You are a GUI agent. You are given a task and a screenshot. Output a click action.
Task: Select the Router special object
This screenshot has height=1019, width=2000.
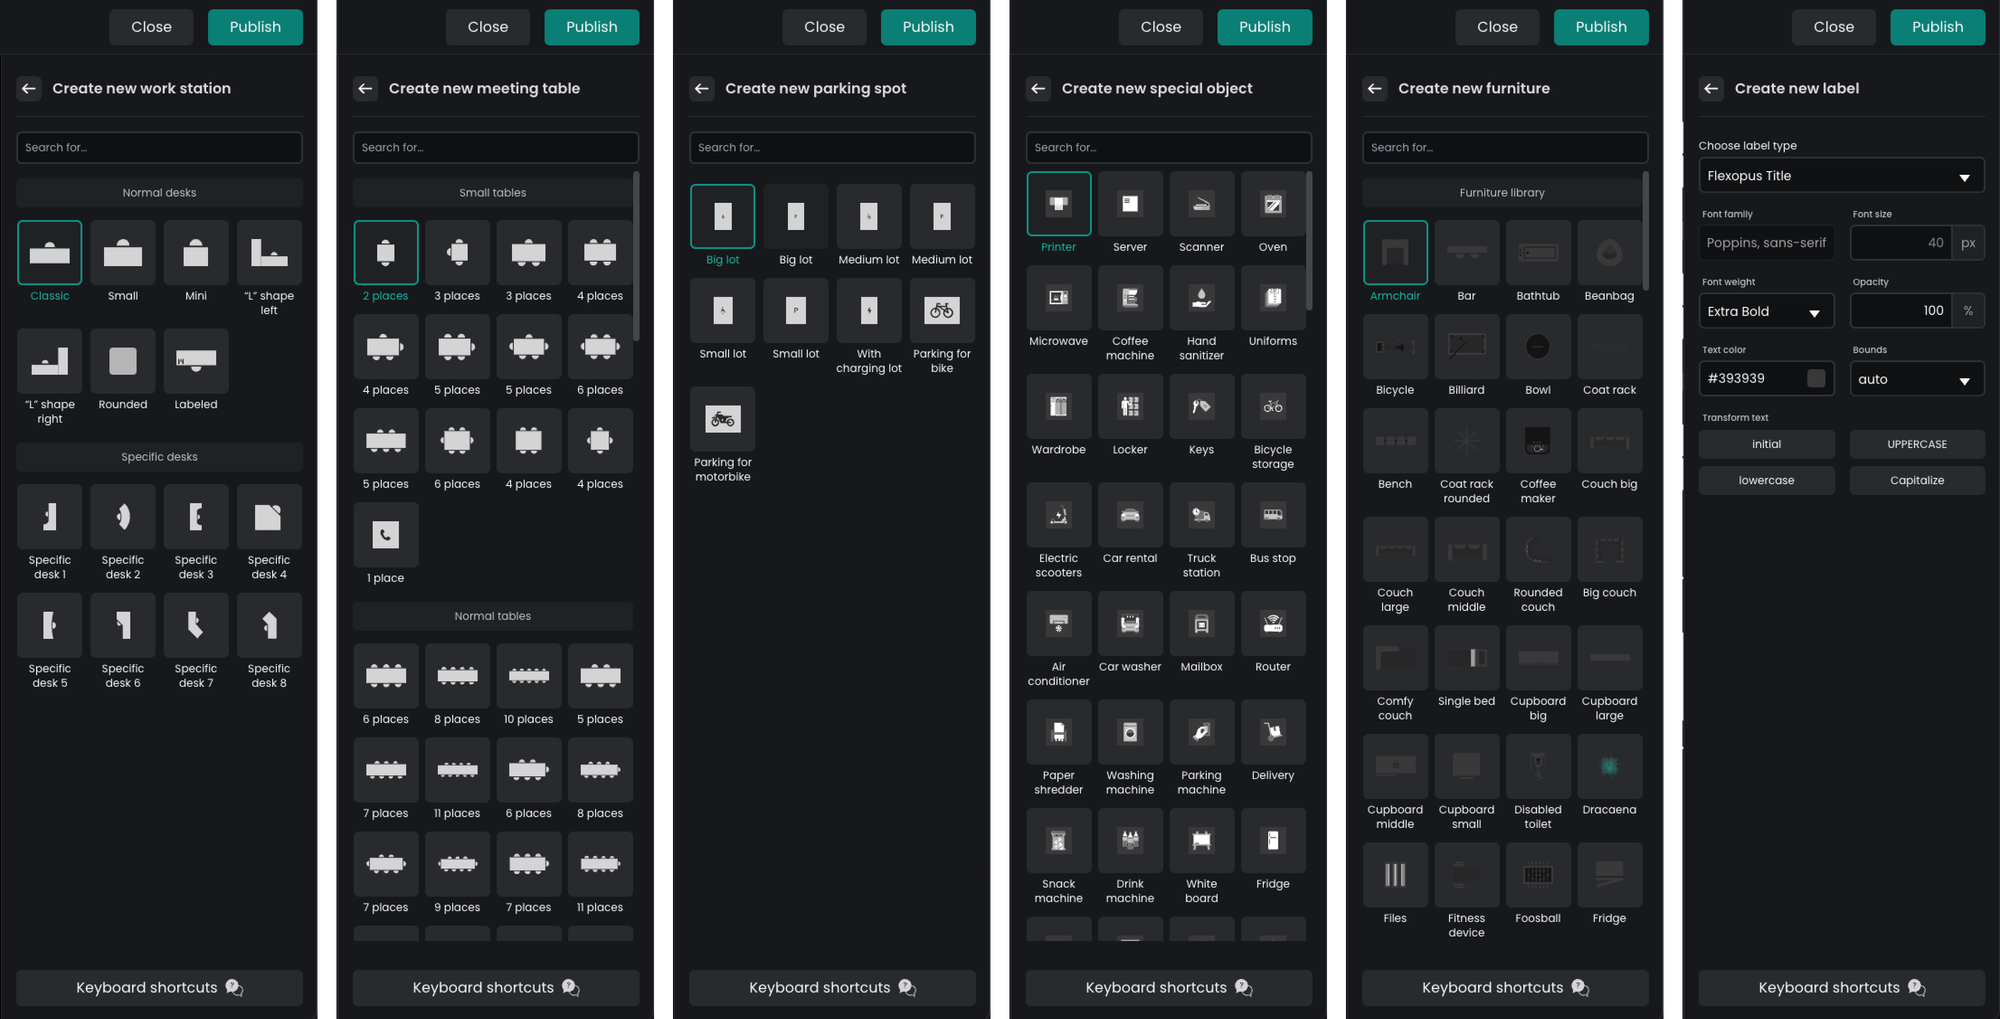(x=1272, y=624)
